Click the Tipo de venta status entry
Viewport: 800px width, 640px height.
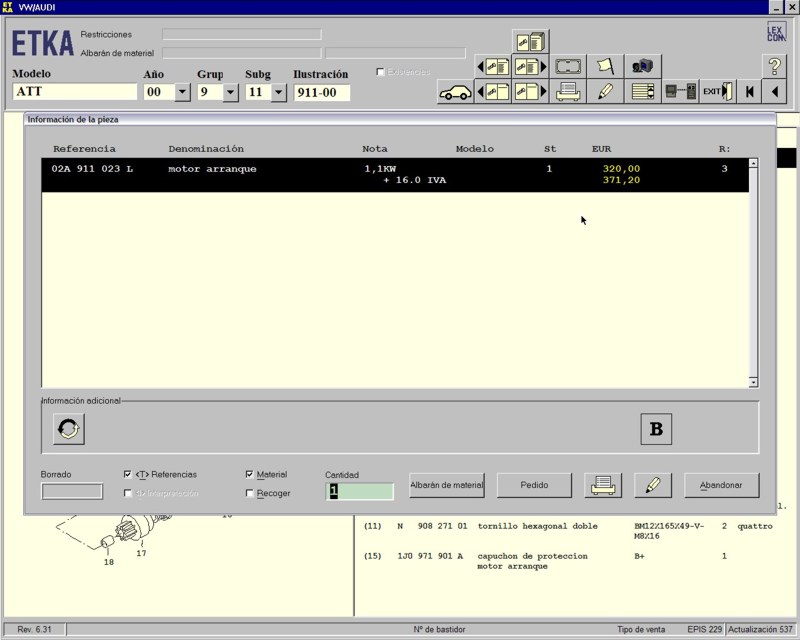(641, 629)
